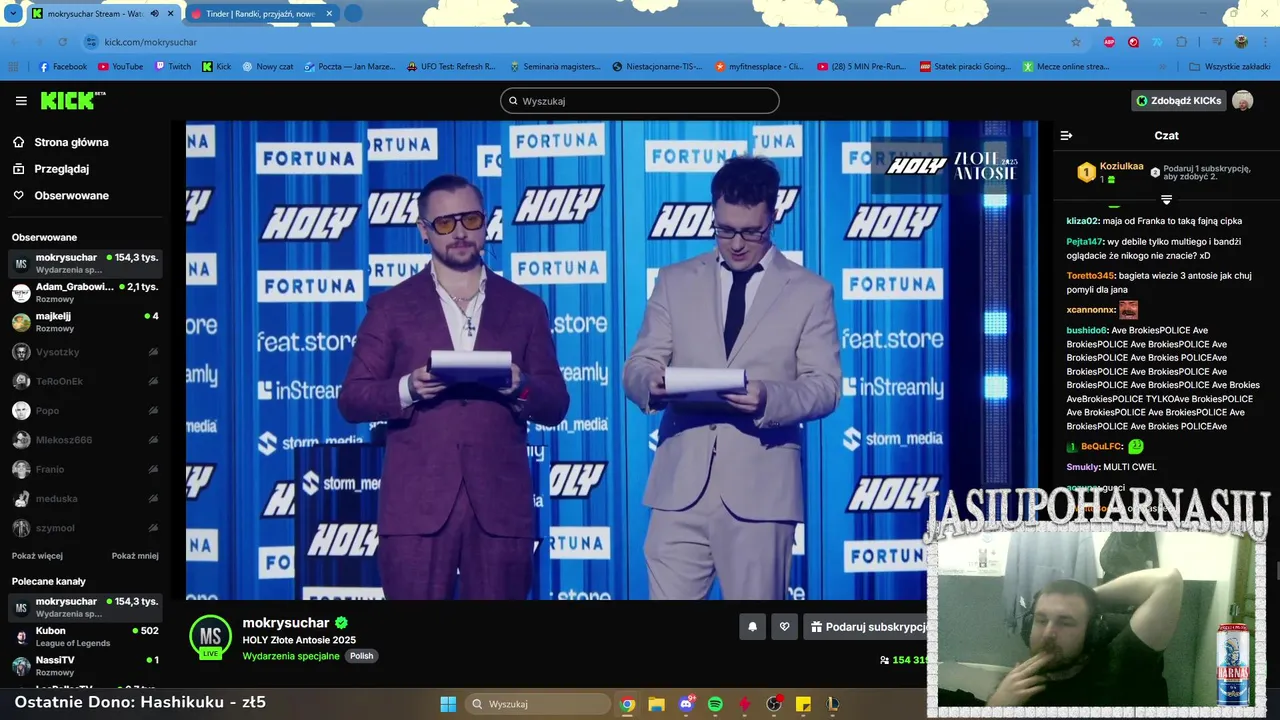Screen dimensions: 1280x720
Task: Open the offline TeRoOnEk channel
Action: click(x=85, y=381)
